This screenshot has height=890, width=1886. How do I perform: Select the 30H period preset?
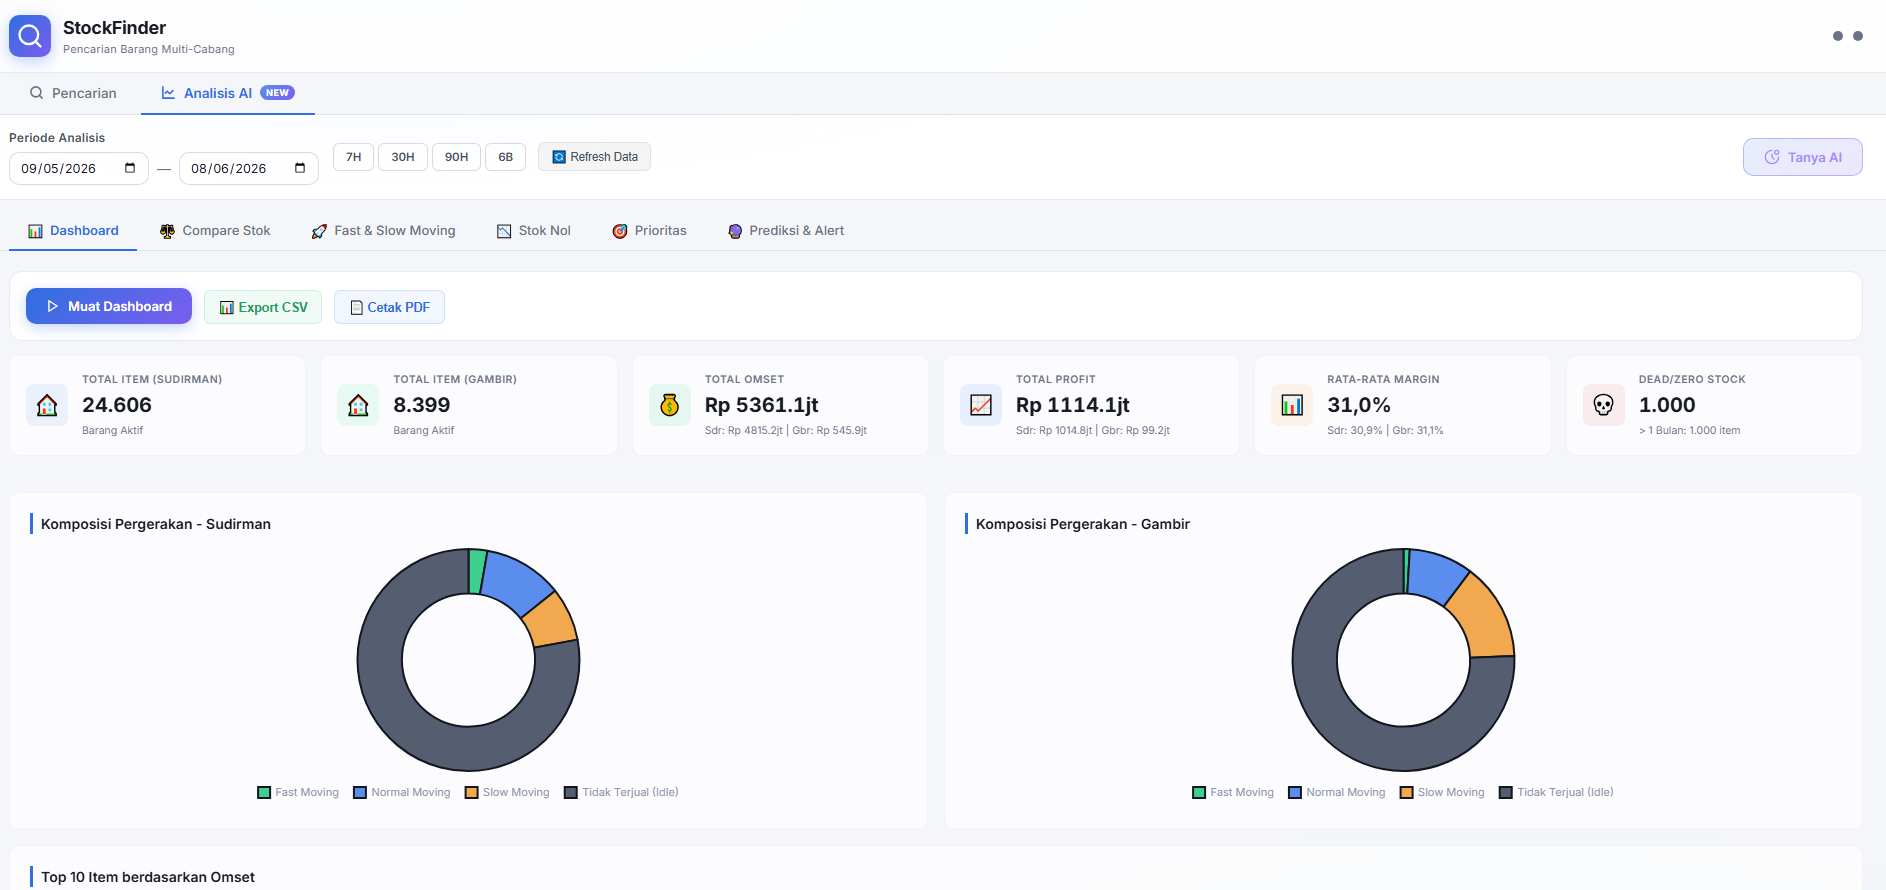403,157
